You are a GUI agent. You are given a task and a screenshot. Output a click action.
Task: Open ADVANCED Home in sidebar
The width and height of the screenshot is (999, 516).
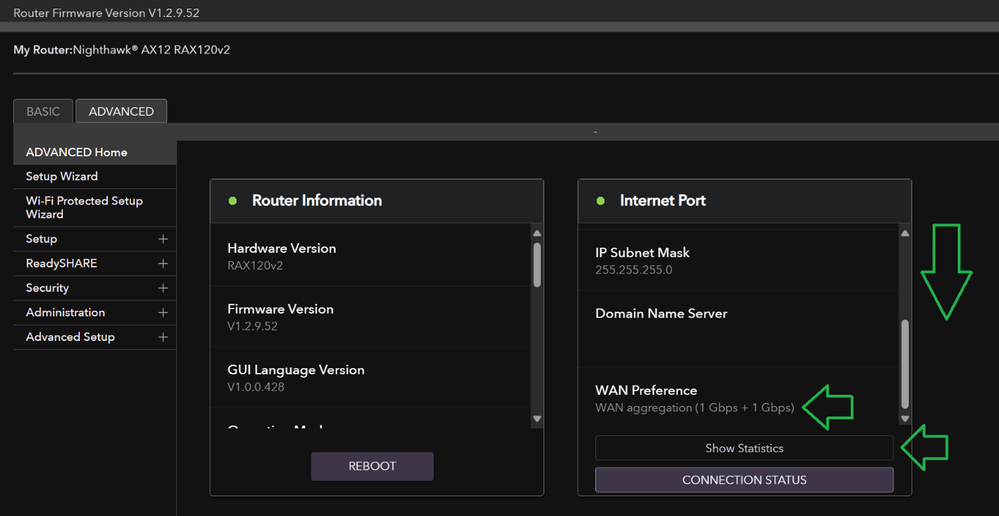coord(76,152)
